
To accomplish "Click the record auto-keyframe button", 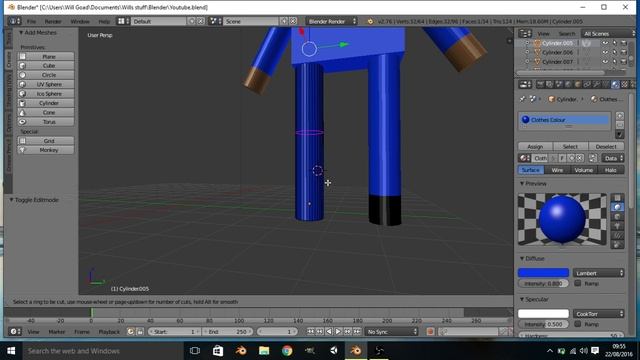I will click(430, 332).
